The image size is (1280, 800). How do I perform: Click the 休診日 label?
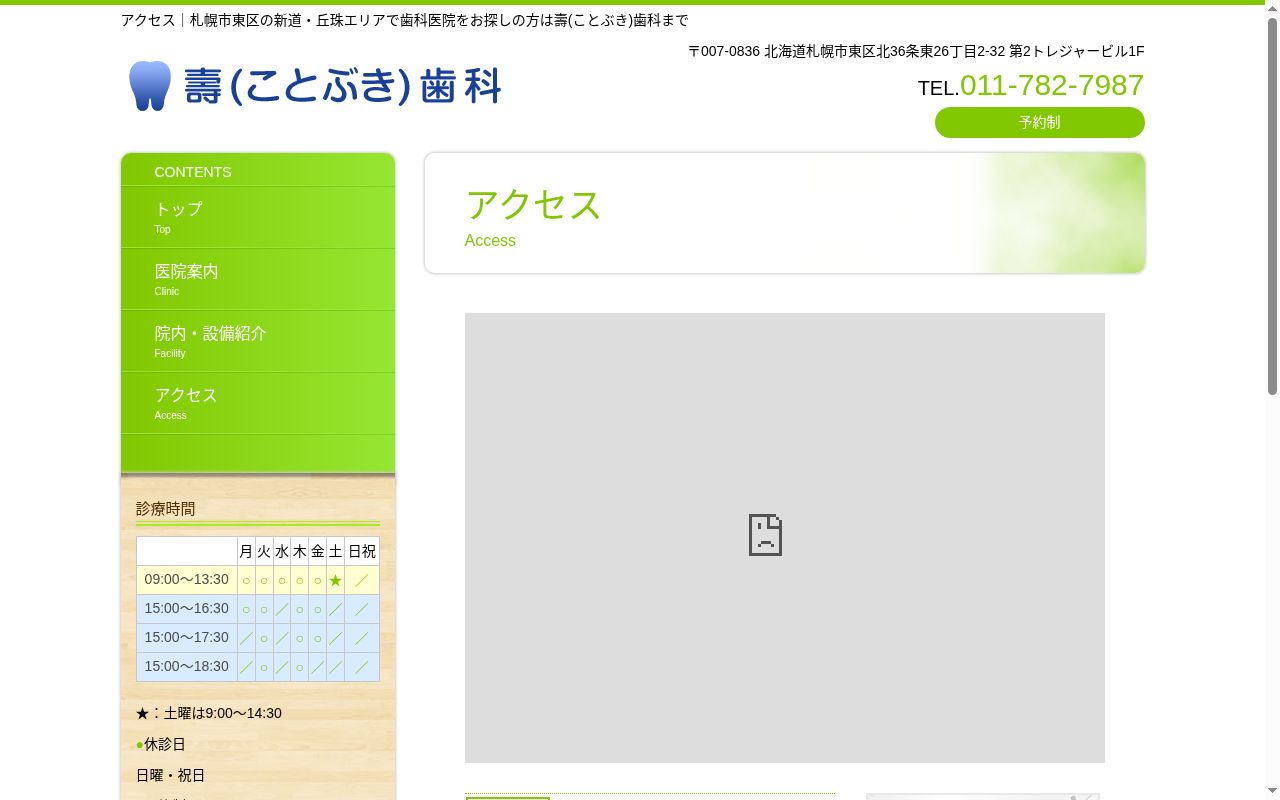click(165, 744)
